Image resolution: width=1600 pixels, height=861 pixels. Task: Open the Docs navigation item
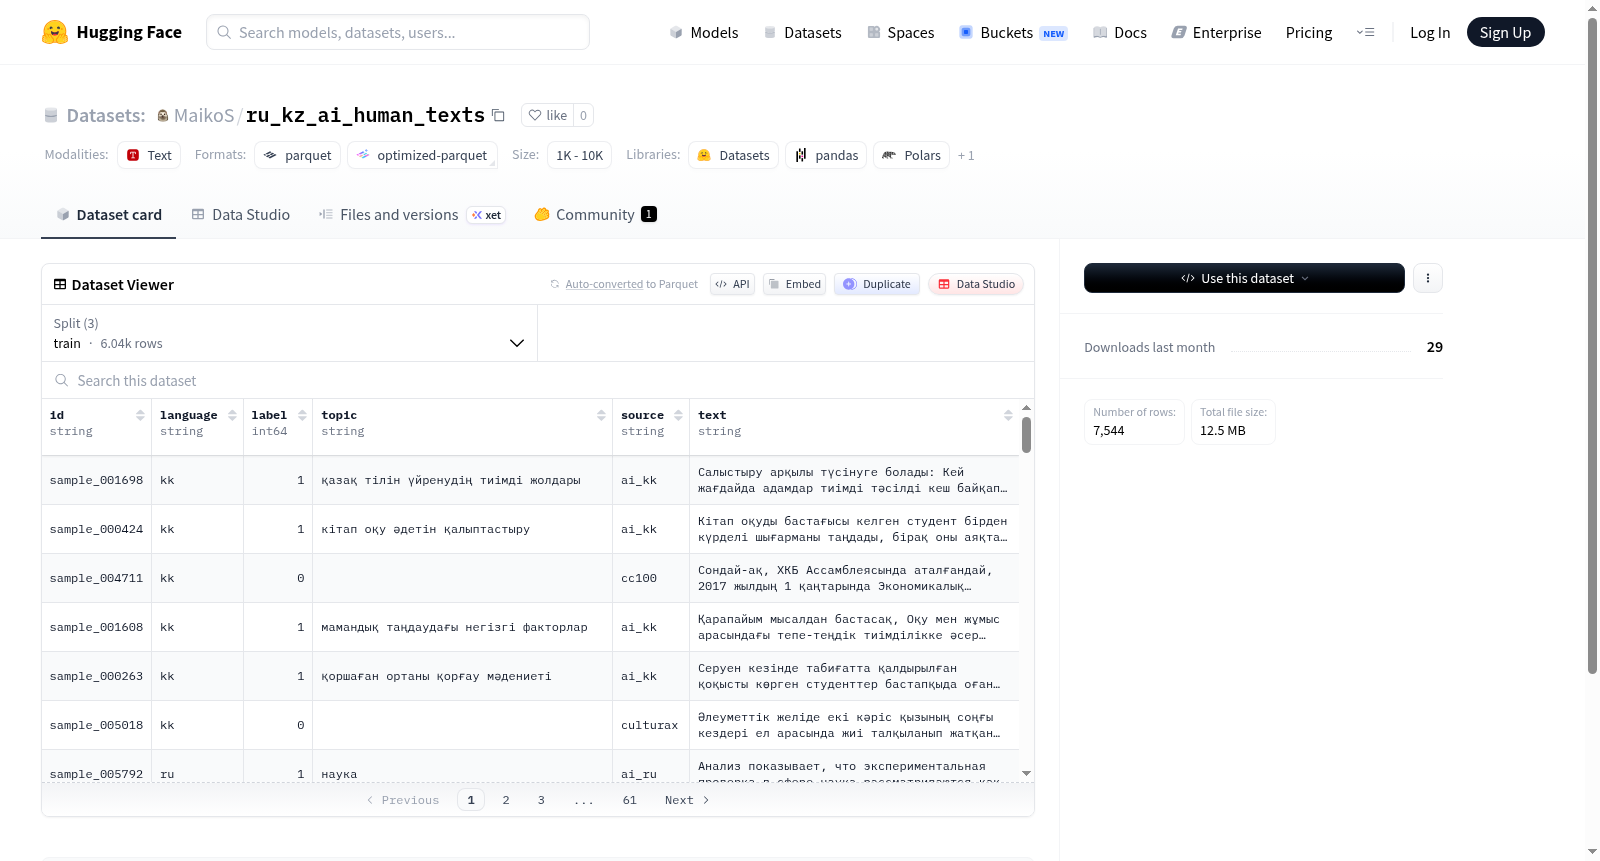(1120, 32)
